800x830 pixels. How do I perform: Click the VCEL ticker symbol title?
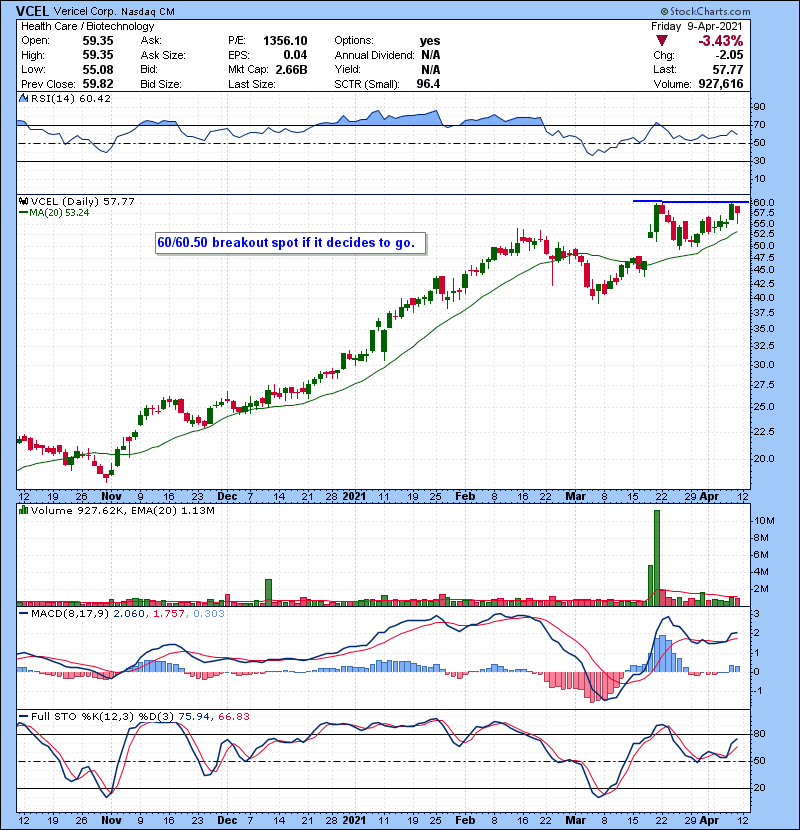coord(33,11)
